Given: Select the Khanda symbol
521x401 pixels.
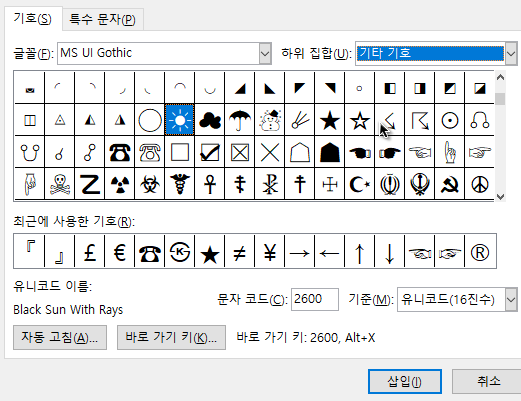Looking at the screenshot, I should tap(420, 184).
